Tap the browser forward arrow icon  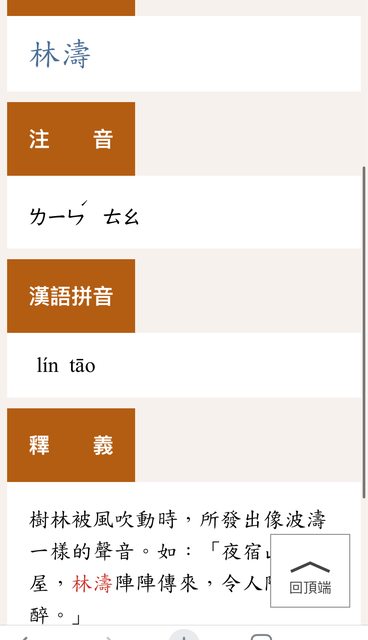click(x=109, y=638)
